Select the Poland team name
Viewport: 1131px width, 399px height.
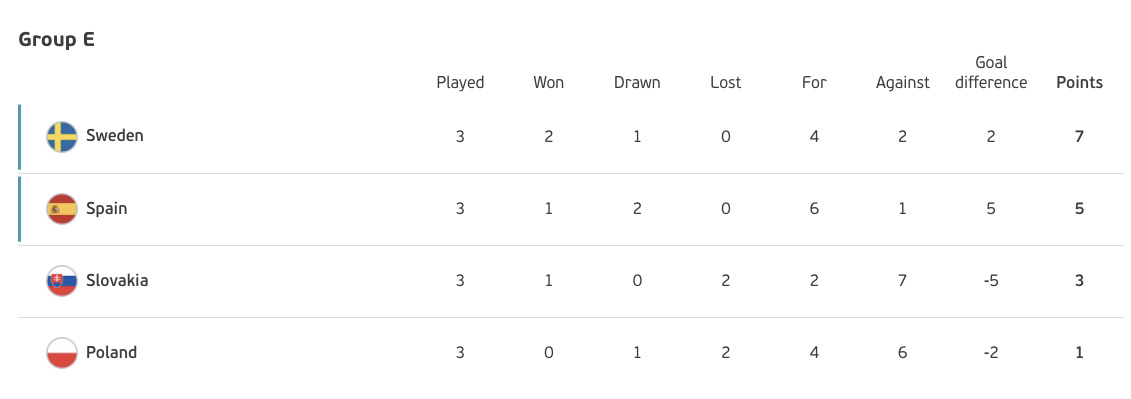111,353
